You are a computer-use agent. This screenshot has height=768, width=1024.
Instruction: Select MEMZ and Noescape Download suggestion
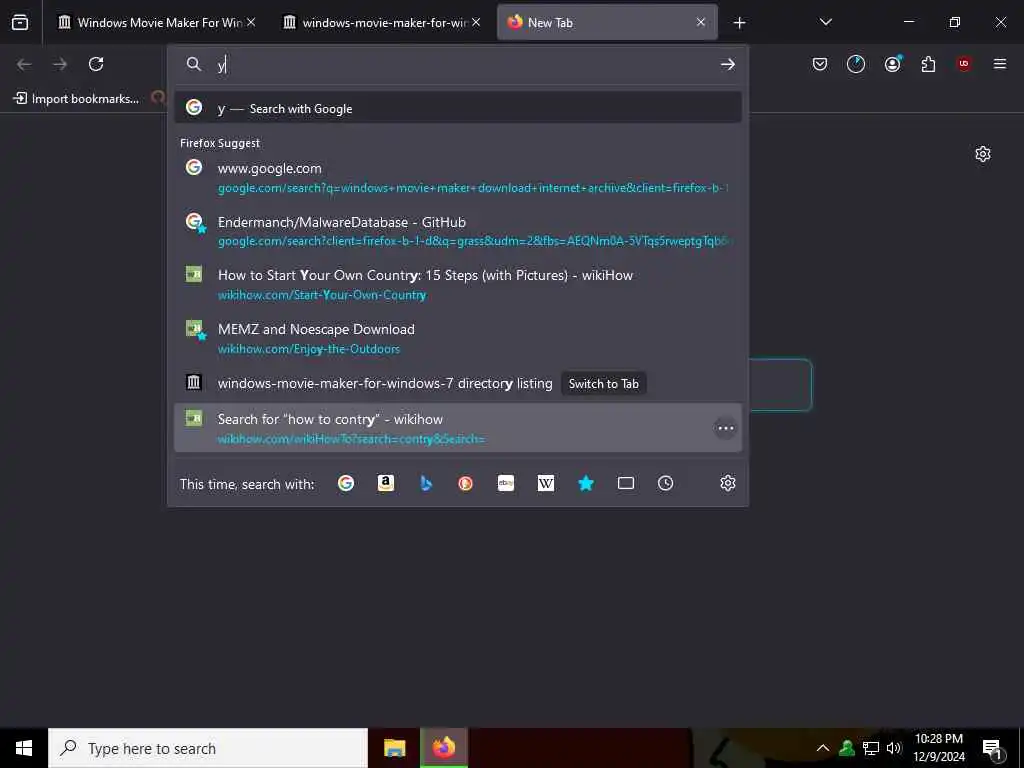458,338
